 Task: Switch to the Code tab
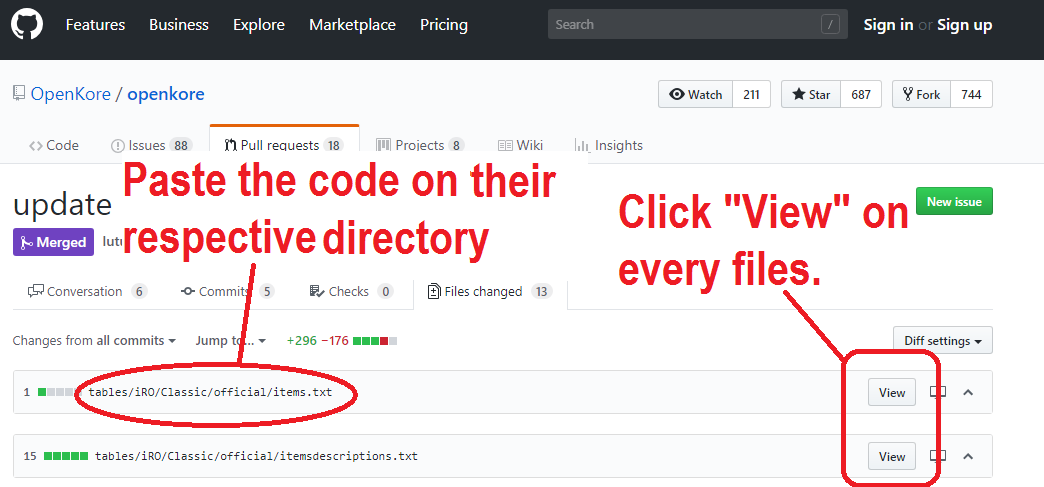click(x=54, y=145)
